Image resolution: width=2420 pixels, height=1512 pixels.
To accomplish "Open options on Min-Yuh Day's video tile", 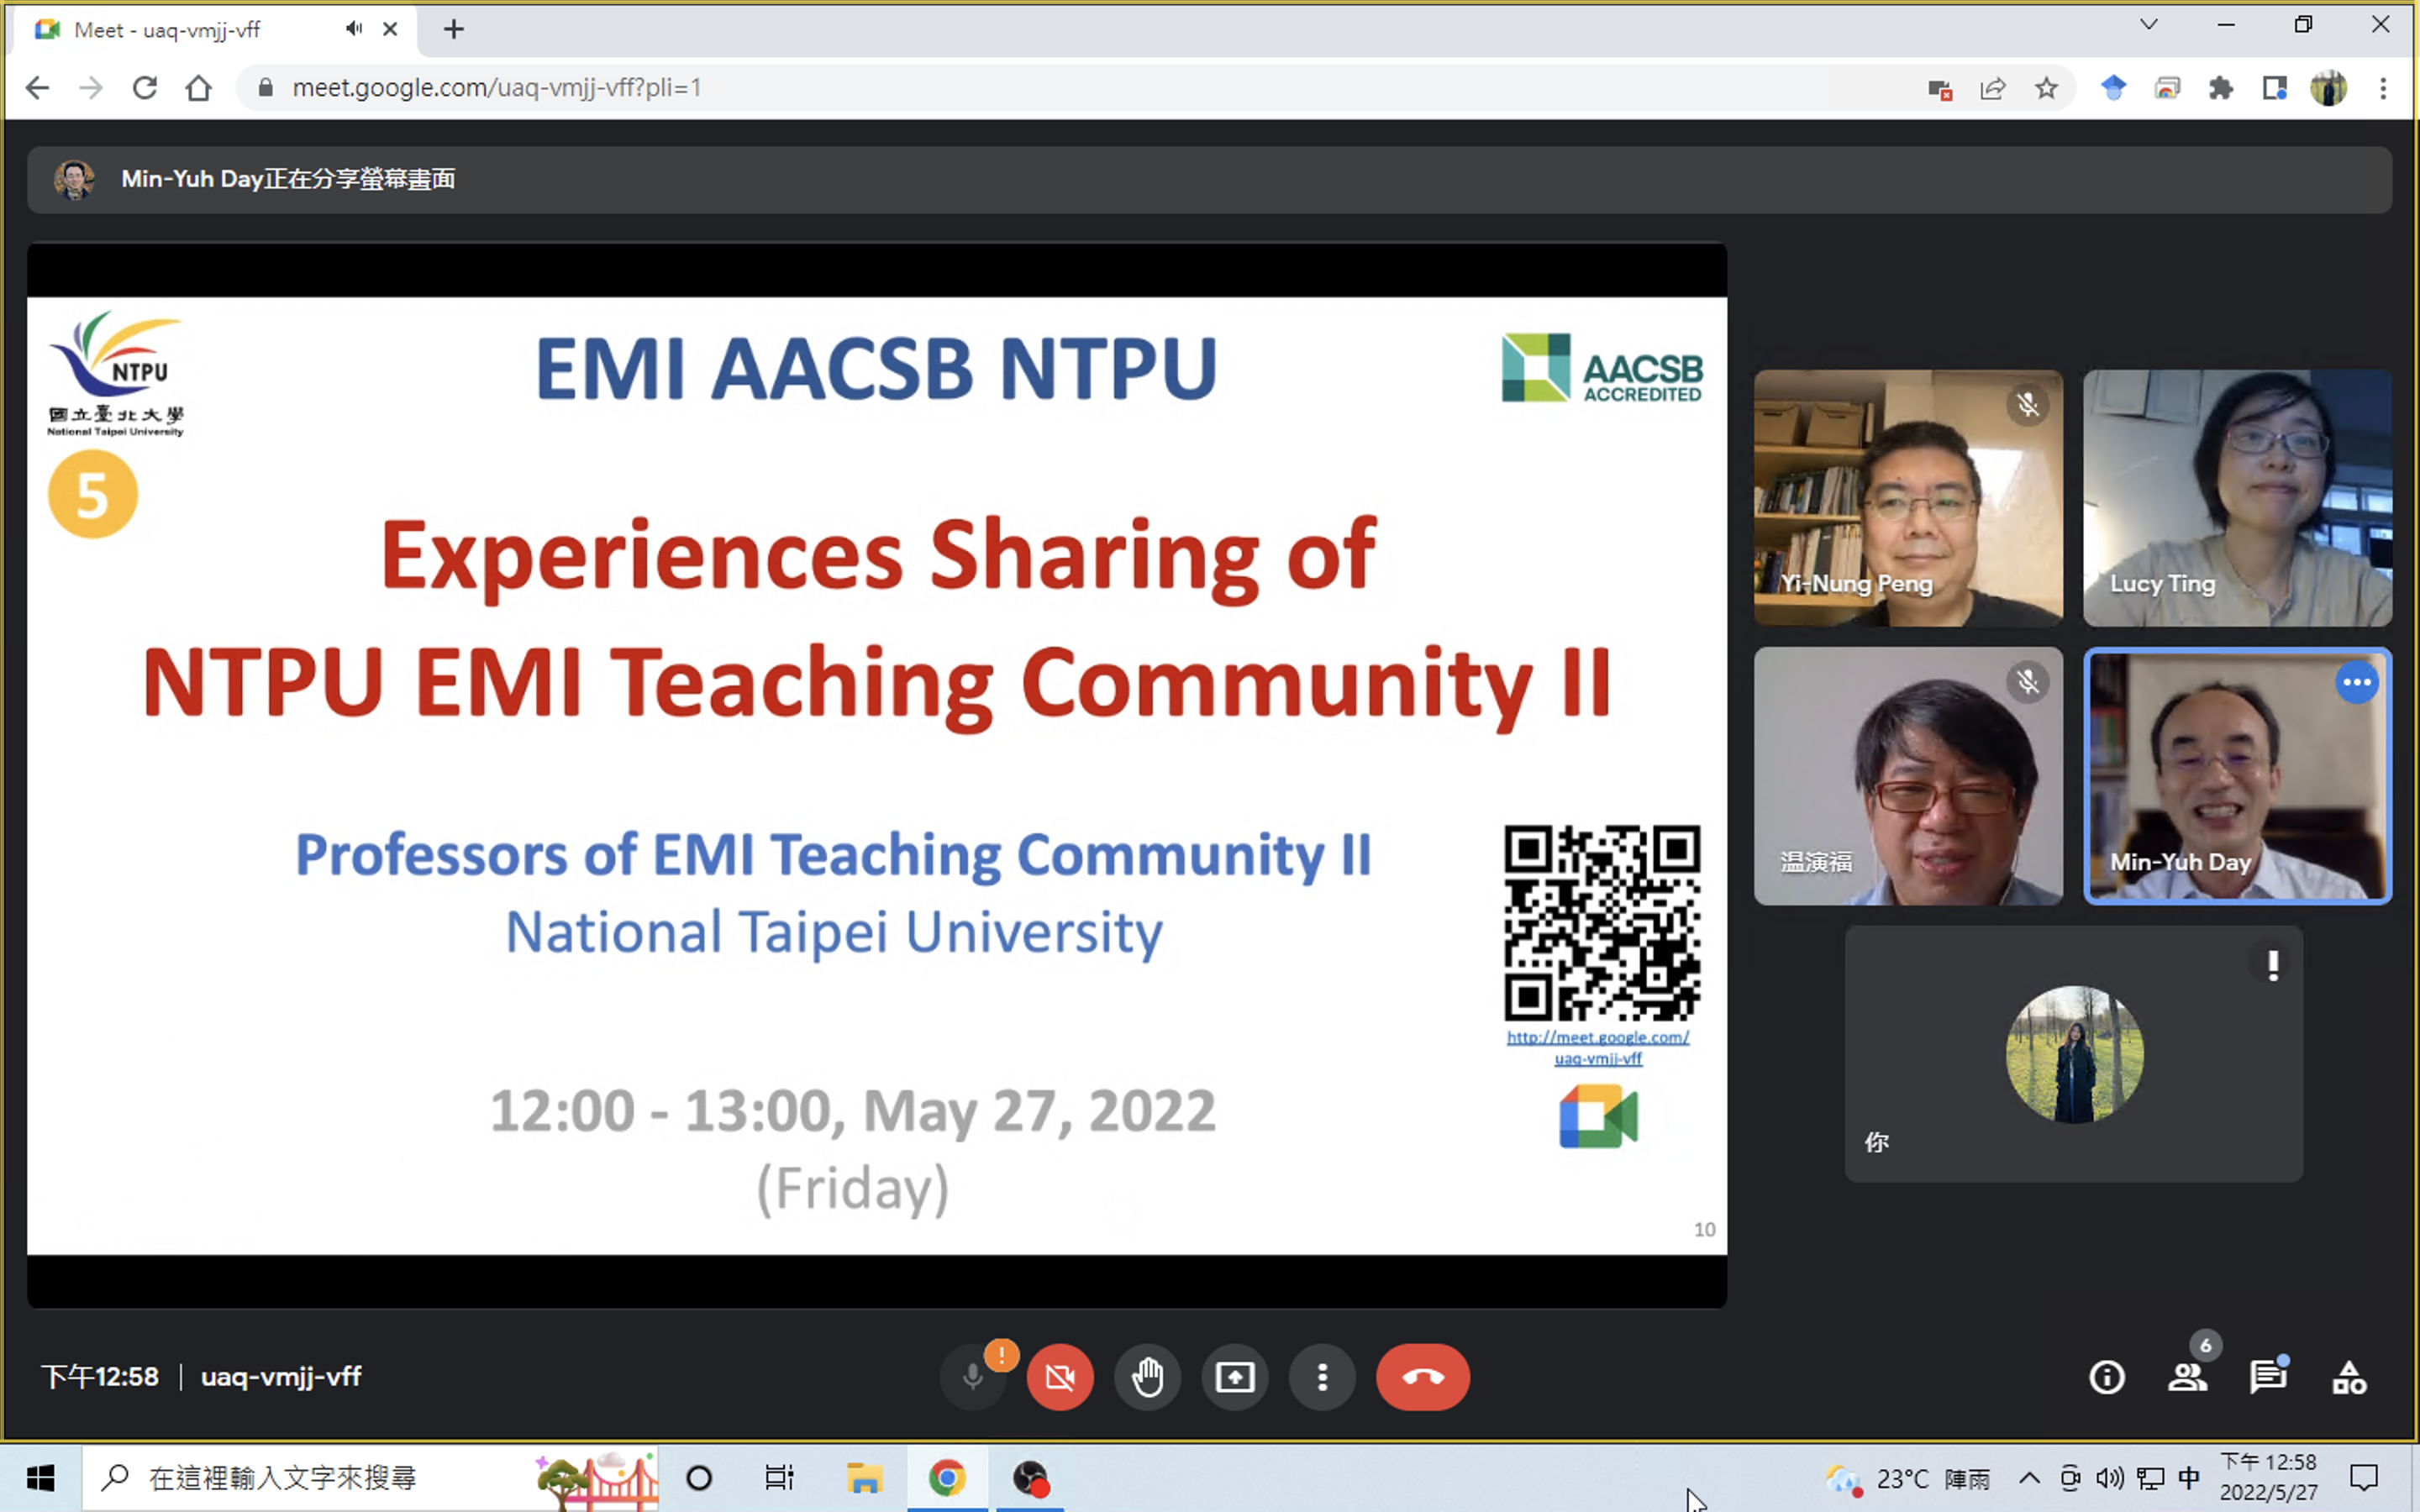I will (x=2357, y=682).
